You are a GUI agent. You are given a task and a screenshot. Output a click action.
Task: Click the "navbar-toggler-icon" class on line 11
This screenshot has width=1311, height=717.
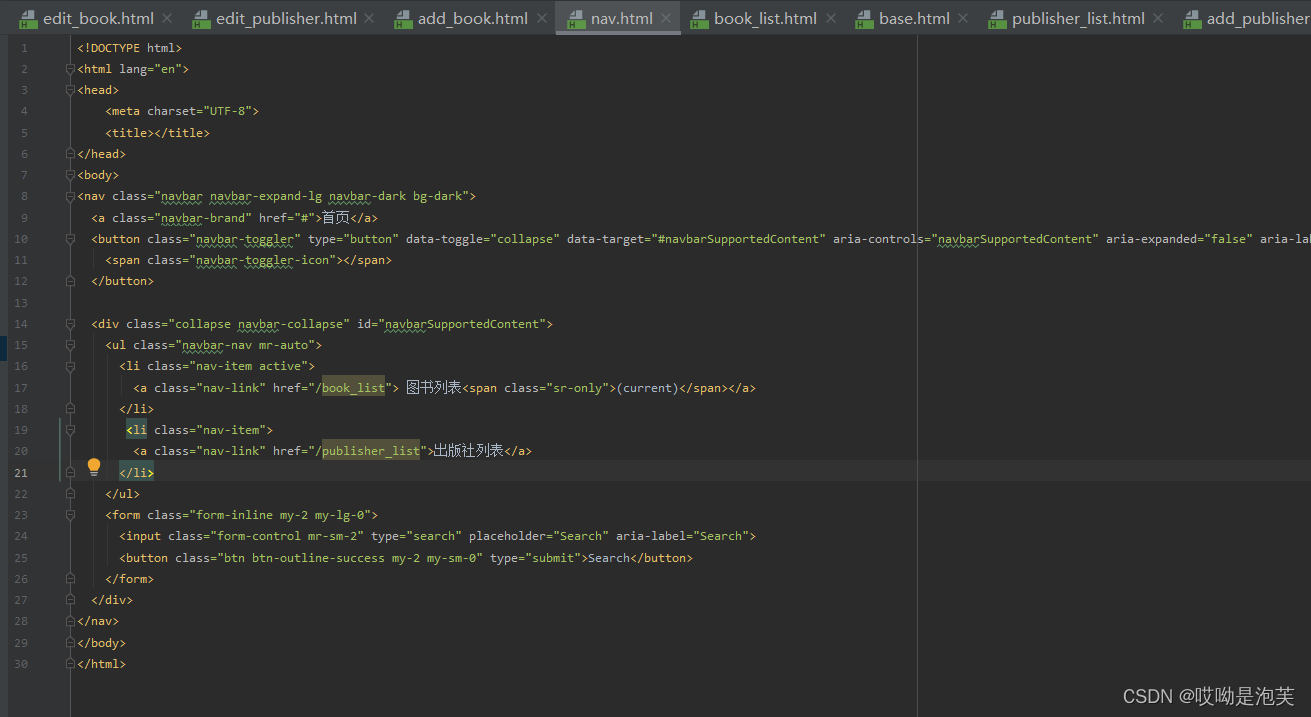coord(262,260)
